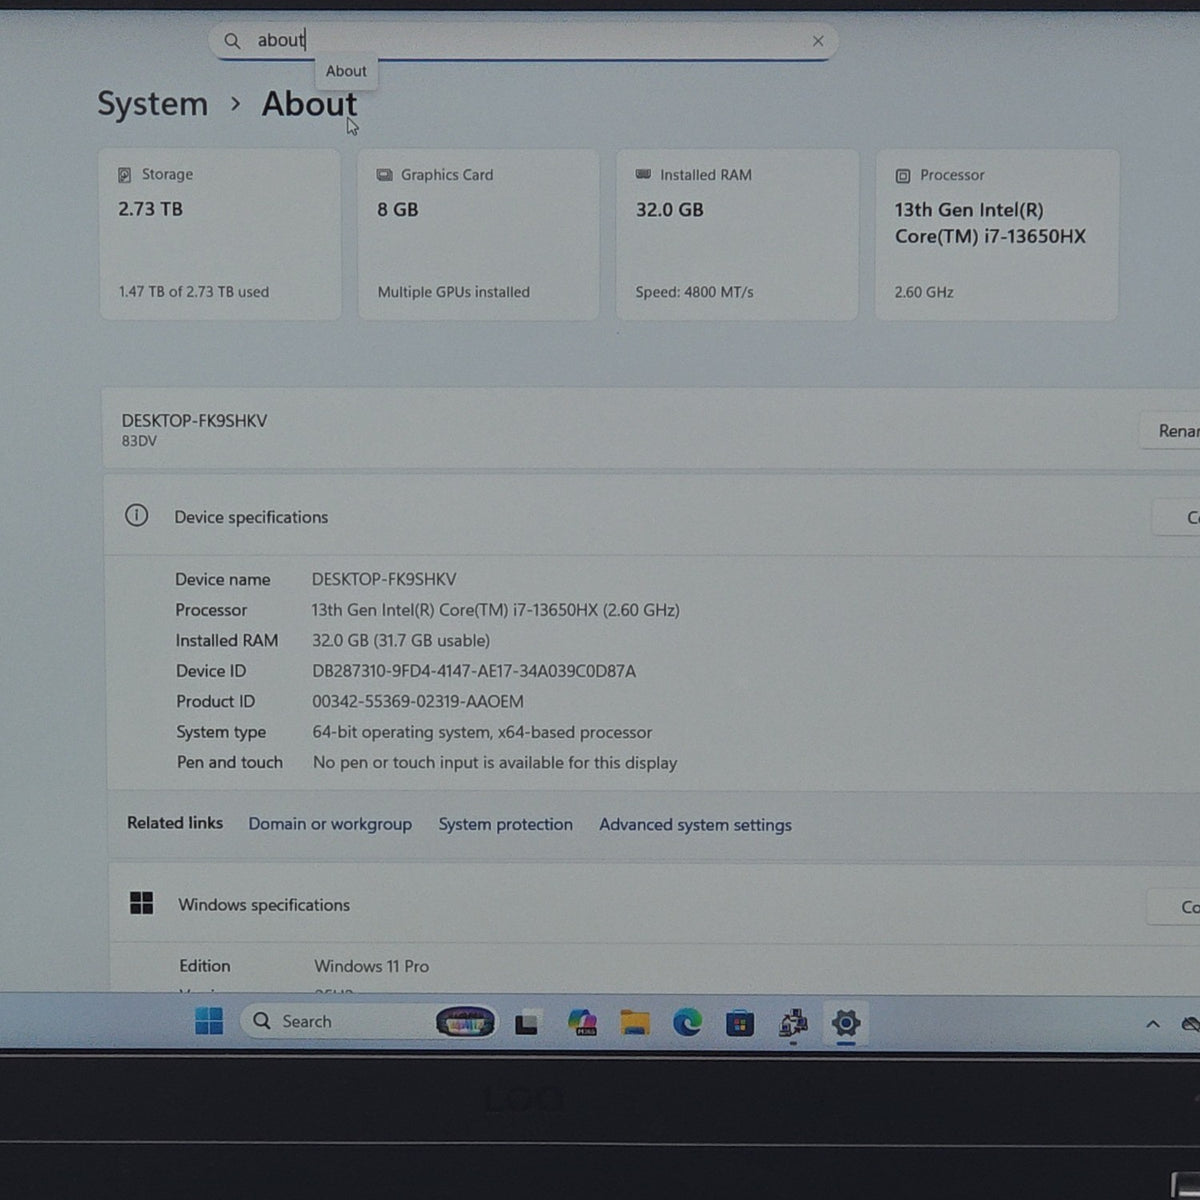The image size is (1200, 1200).
Task: Go back to System in breadcrumb
Action: click(x=152, y=104)
